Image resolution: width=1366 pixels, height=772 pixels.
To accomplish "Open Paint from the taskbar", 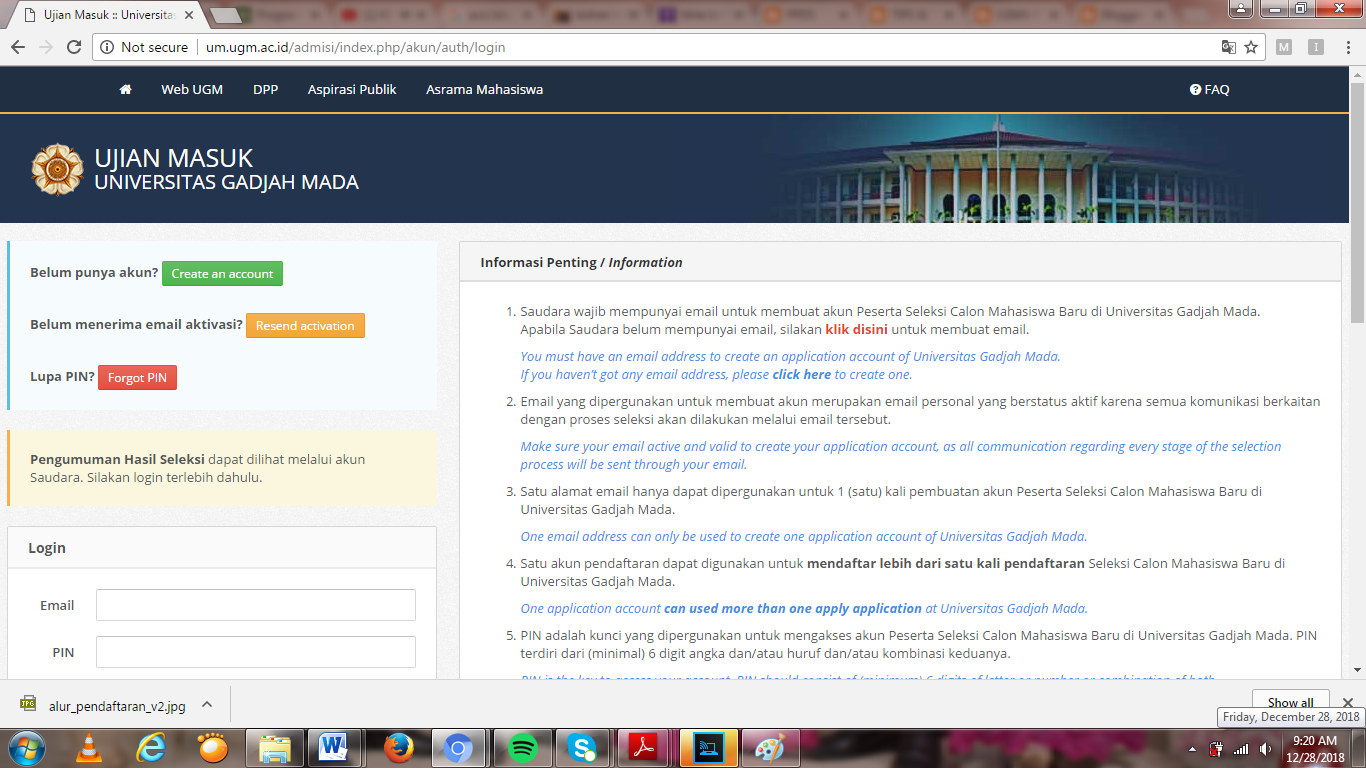I will point(769,748).
